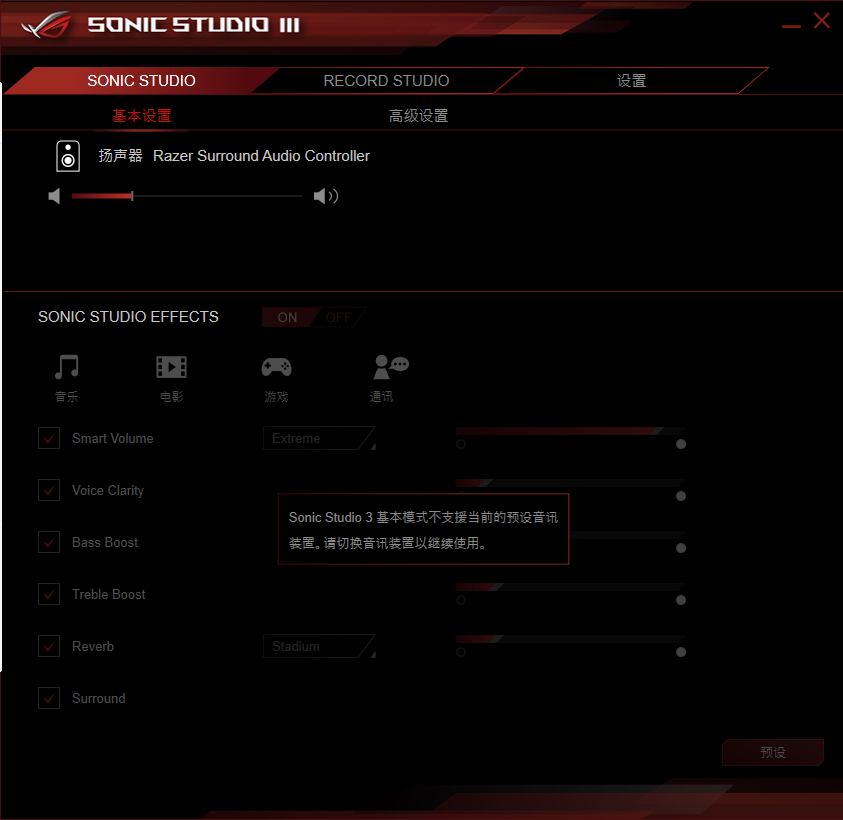Switch Sonic Studio Effects to ON
The height and width of the screenshot is (820, 843).
coord(287,317)
